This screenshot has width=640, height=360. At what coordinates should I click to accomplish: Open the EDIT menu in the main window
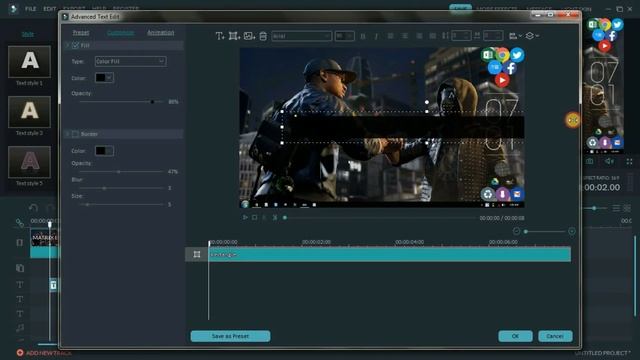pos(50,9)
